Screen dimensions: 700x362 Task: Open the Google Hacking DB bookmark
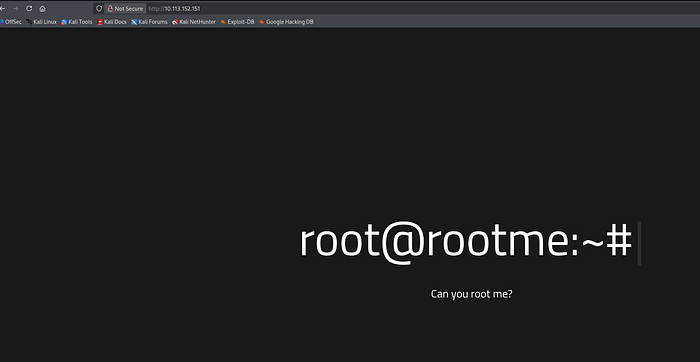point(286,21)
